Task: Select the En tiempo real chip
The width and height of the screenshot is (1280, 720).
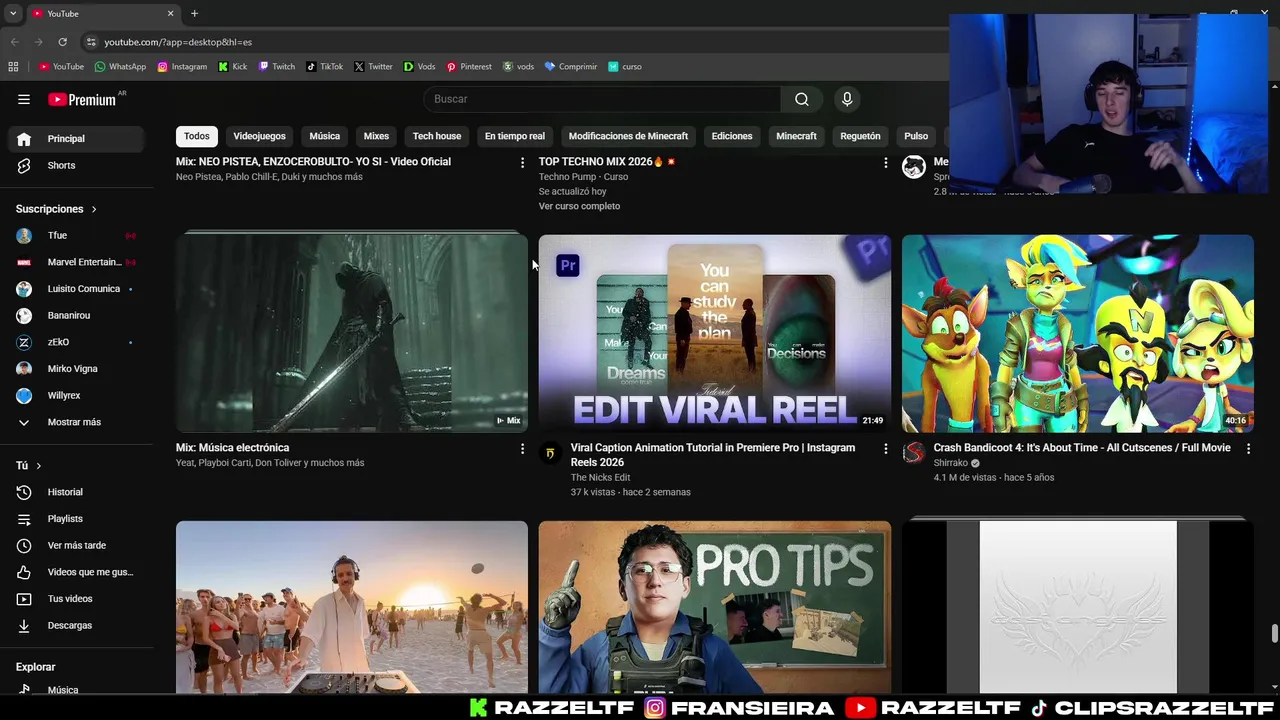Action: (515, 136)
